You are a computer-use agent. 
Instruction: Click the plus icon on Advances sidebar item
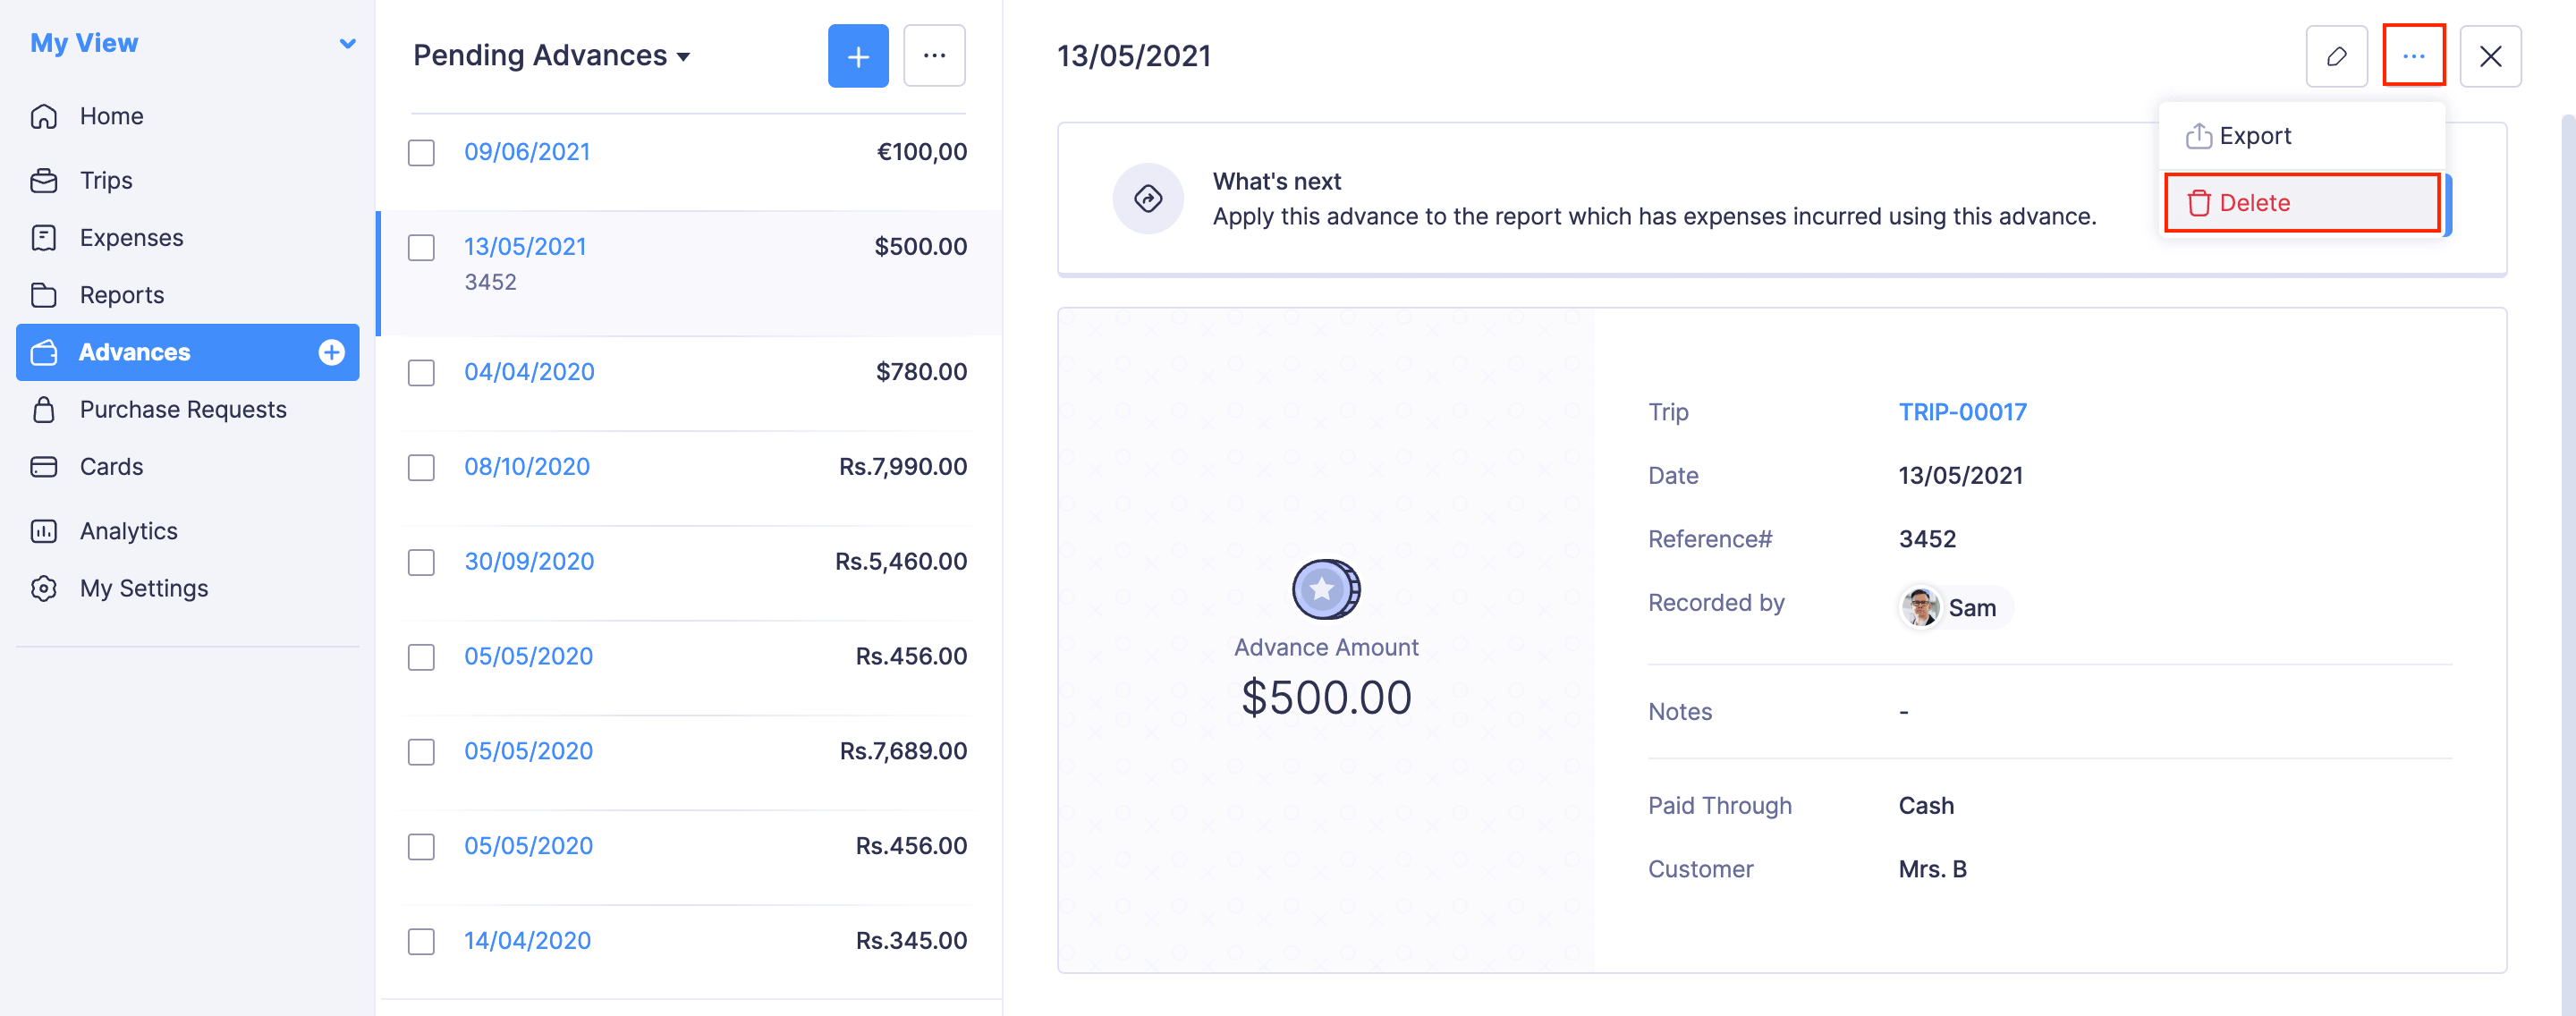tap(332, 352)
